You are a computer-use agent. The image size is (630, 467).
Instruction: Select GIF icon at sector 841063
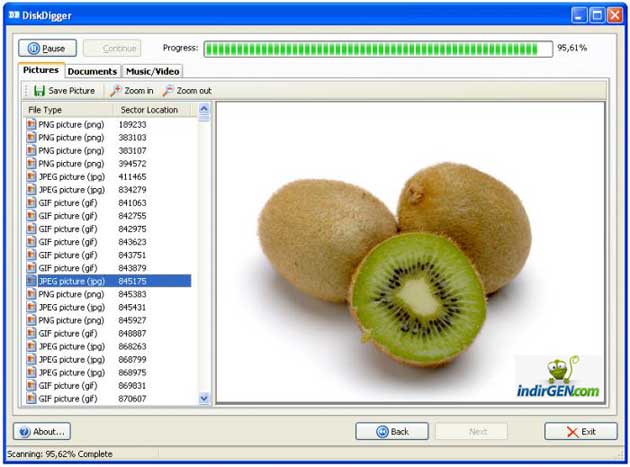pyautogui.click(x=31, y=203)
